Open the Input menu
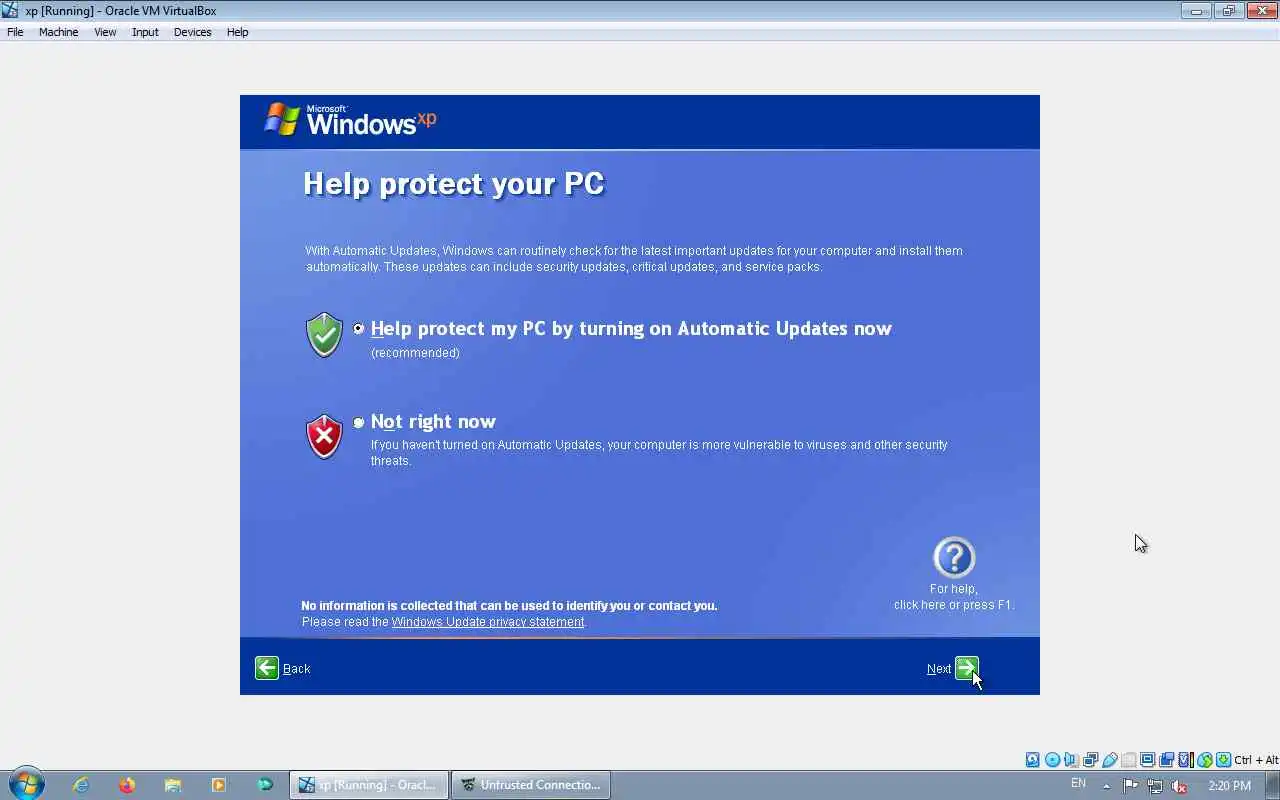Image resolution: width=1280 pixels, height=800 pixels. 145,32
